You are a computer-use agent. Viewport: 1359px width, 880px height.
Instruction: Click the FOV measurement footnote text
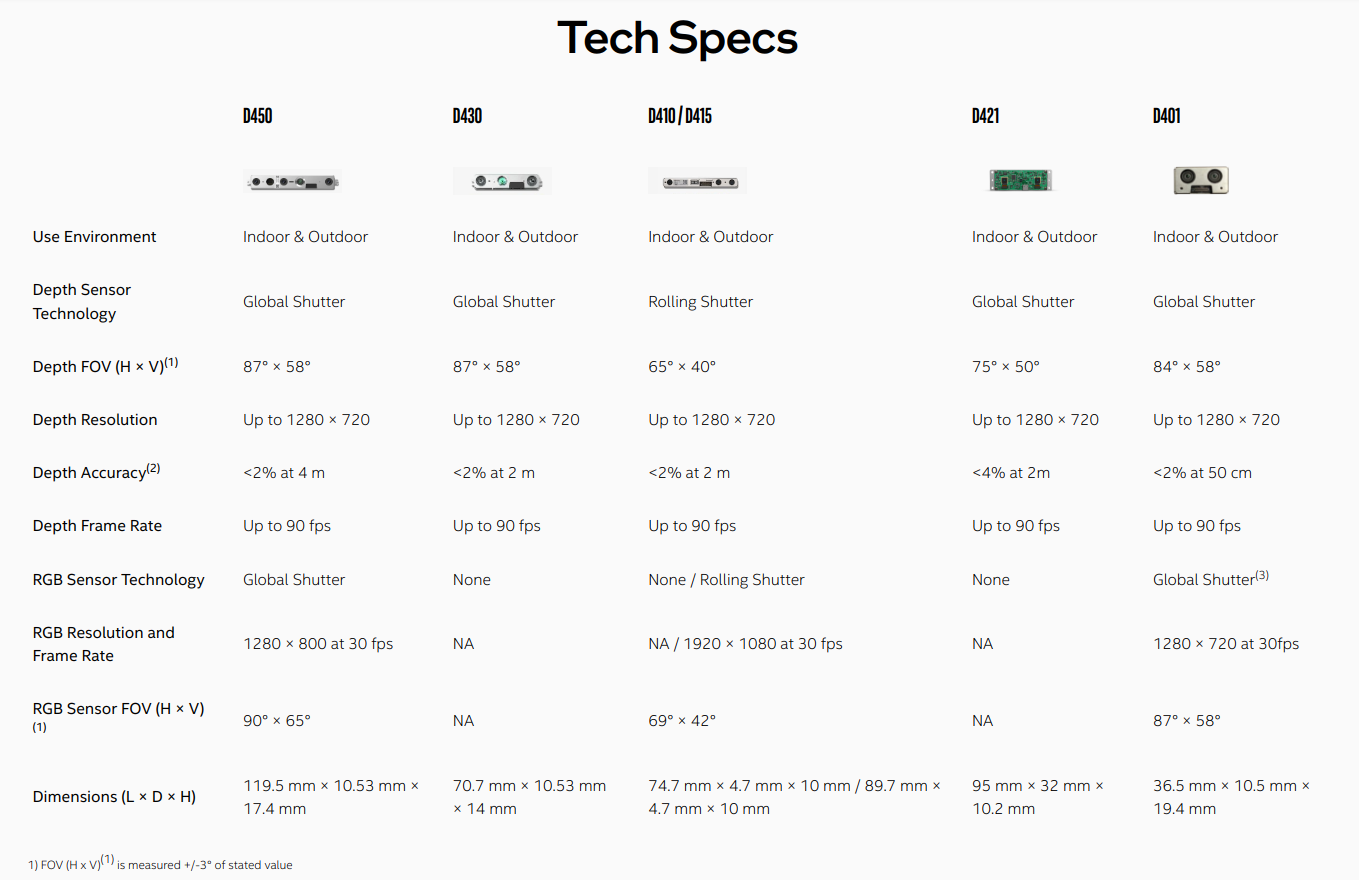point(160,864)
